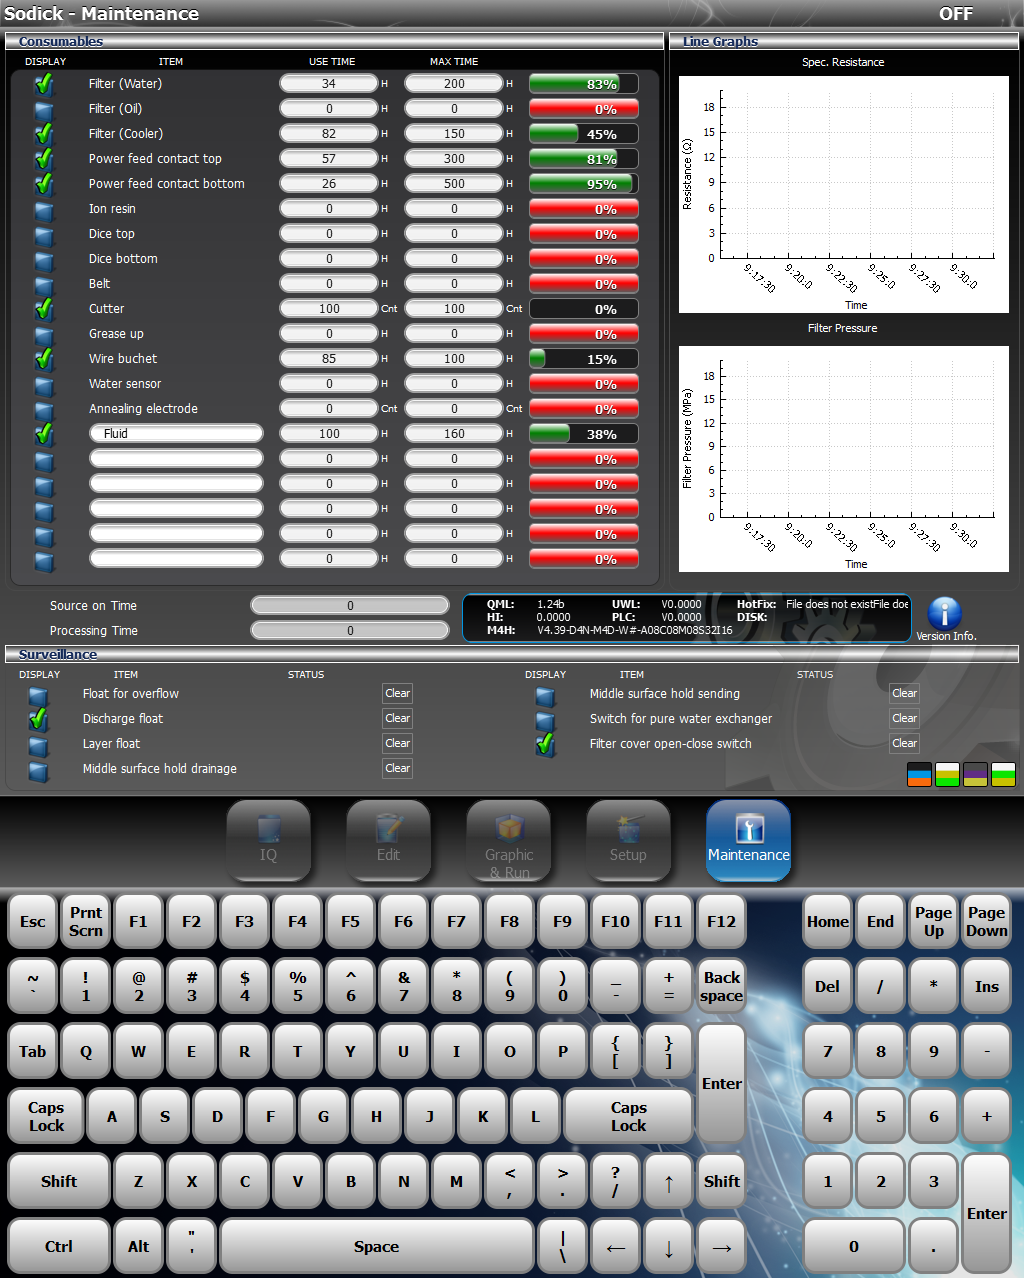Toggle display checkbox for Fluid item
This screenshot has height=1278, width=1024.
click(44, 434)
